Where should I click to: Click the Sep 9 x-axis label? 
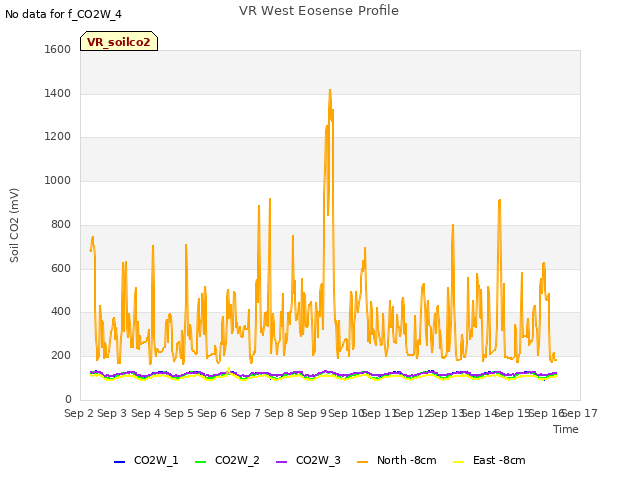[x=312, y=413]
